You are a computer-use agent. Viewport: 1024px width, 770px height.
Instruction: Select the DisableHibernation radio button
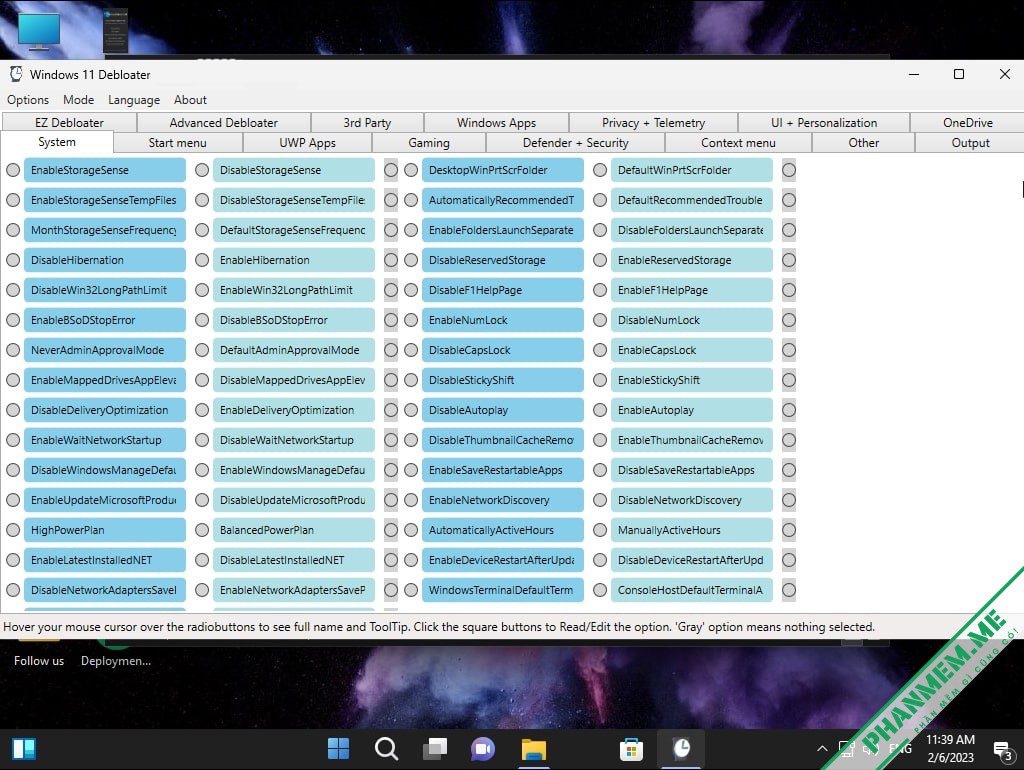click(x=13, y=261)
